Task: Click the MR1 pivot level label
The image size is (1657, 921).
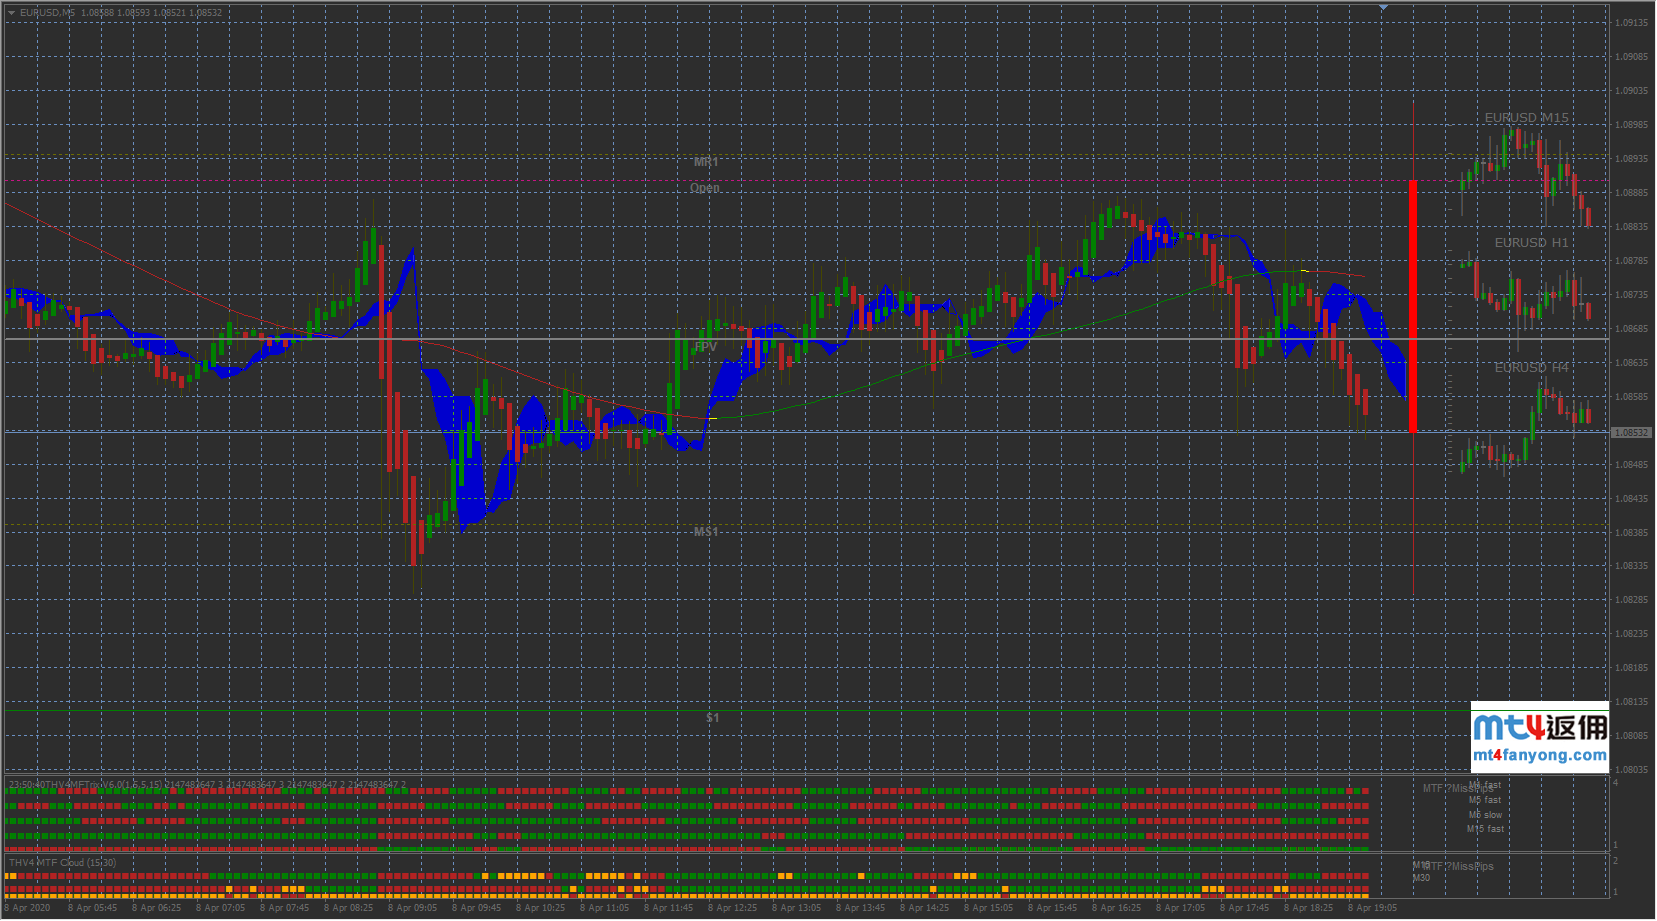Action: [x=706, y=162]
